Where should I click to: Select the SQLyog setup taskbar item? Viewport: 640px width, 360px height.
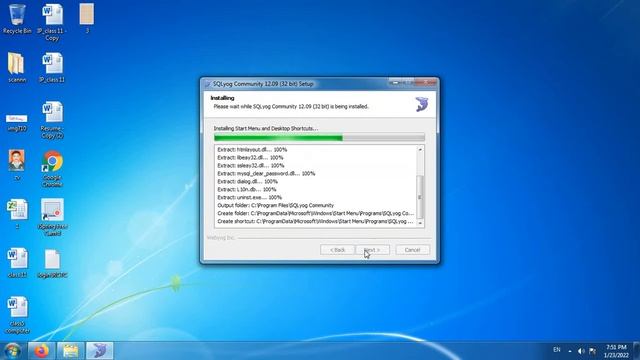tap(100, 351)
